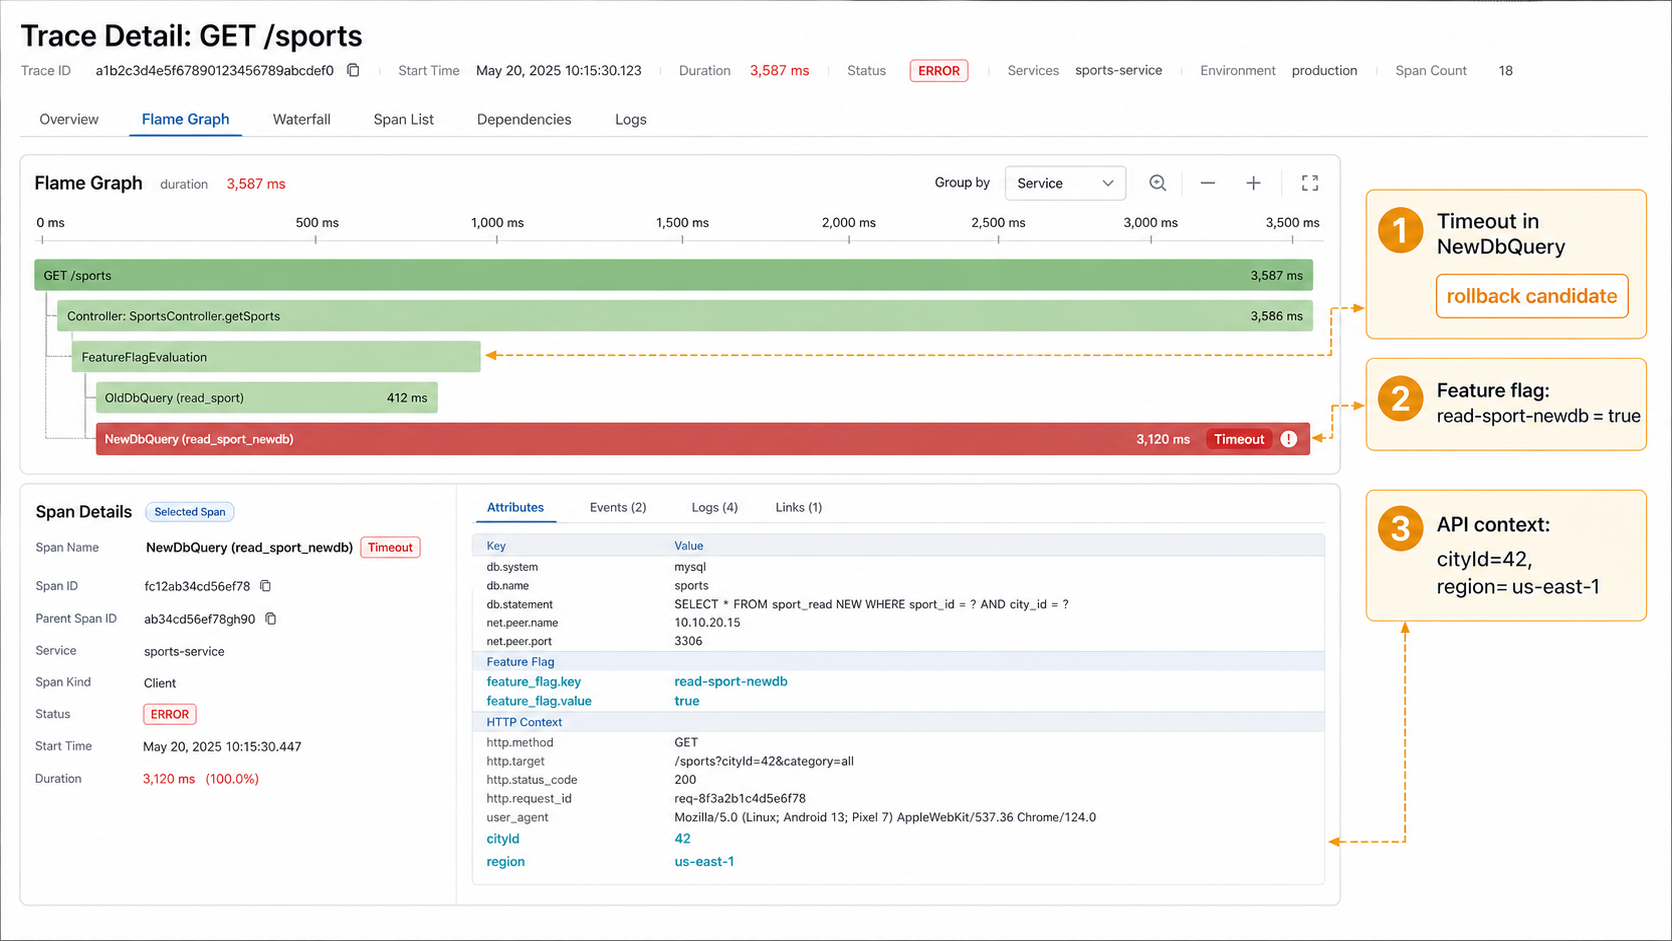
Task: Click the 3,000 ms timeline tick
Action: [x=1150, y=223]
